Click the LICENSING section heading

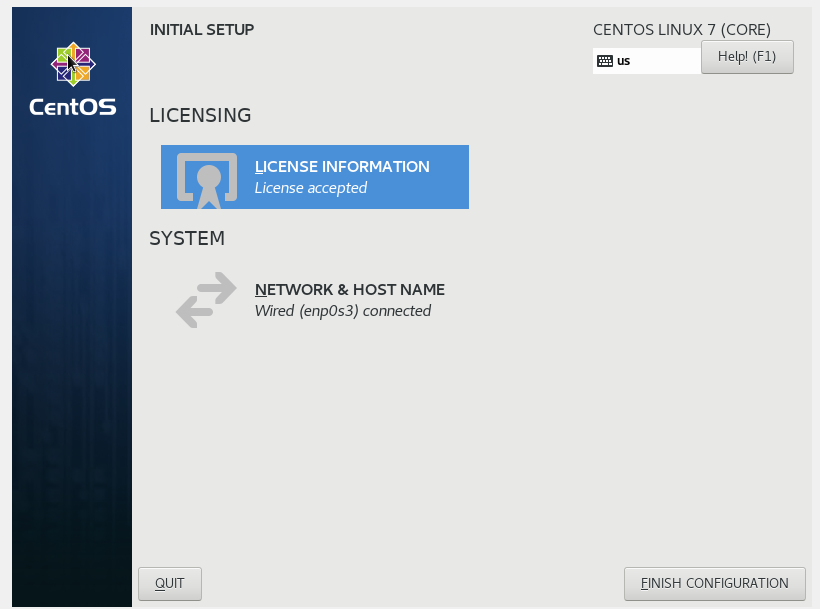(200, 115)
